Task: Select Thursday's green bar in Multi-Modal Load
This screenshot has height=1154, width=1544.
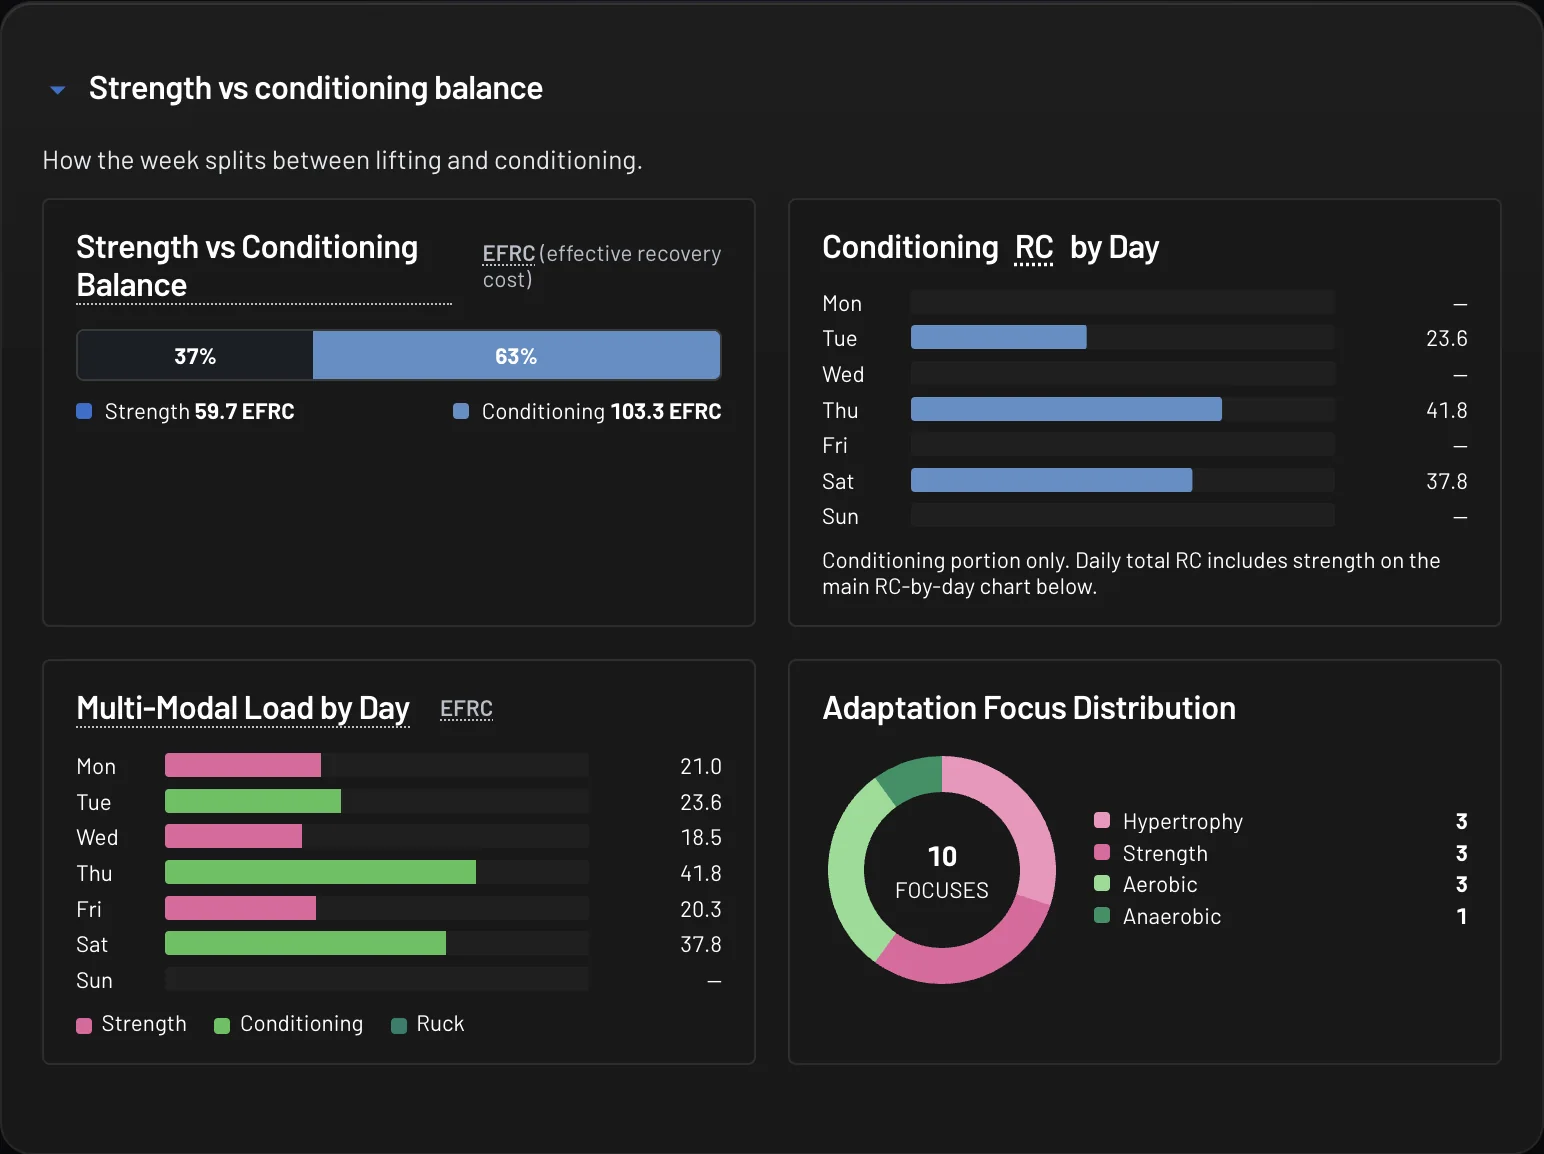Action: tap(320, 872)
